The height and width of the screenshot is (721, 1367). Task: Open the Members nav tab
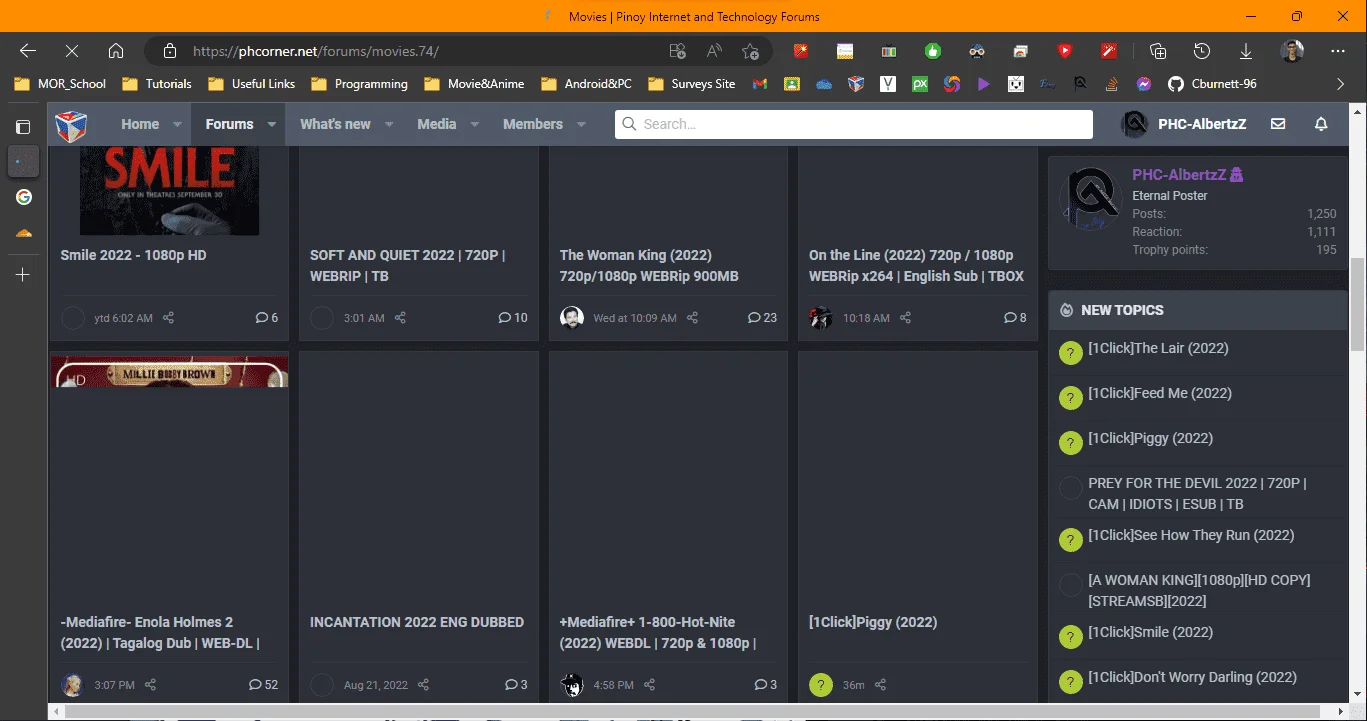533,124
